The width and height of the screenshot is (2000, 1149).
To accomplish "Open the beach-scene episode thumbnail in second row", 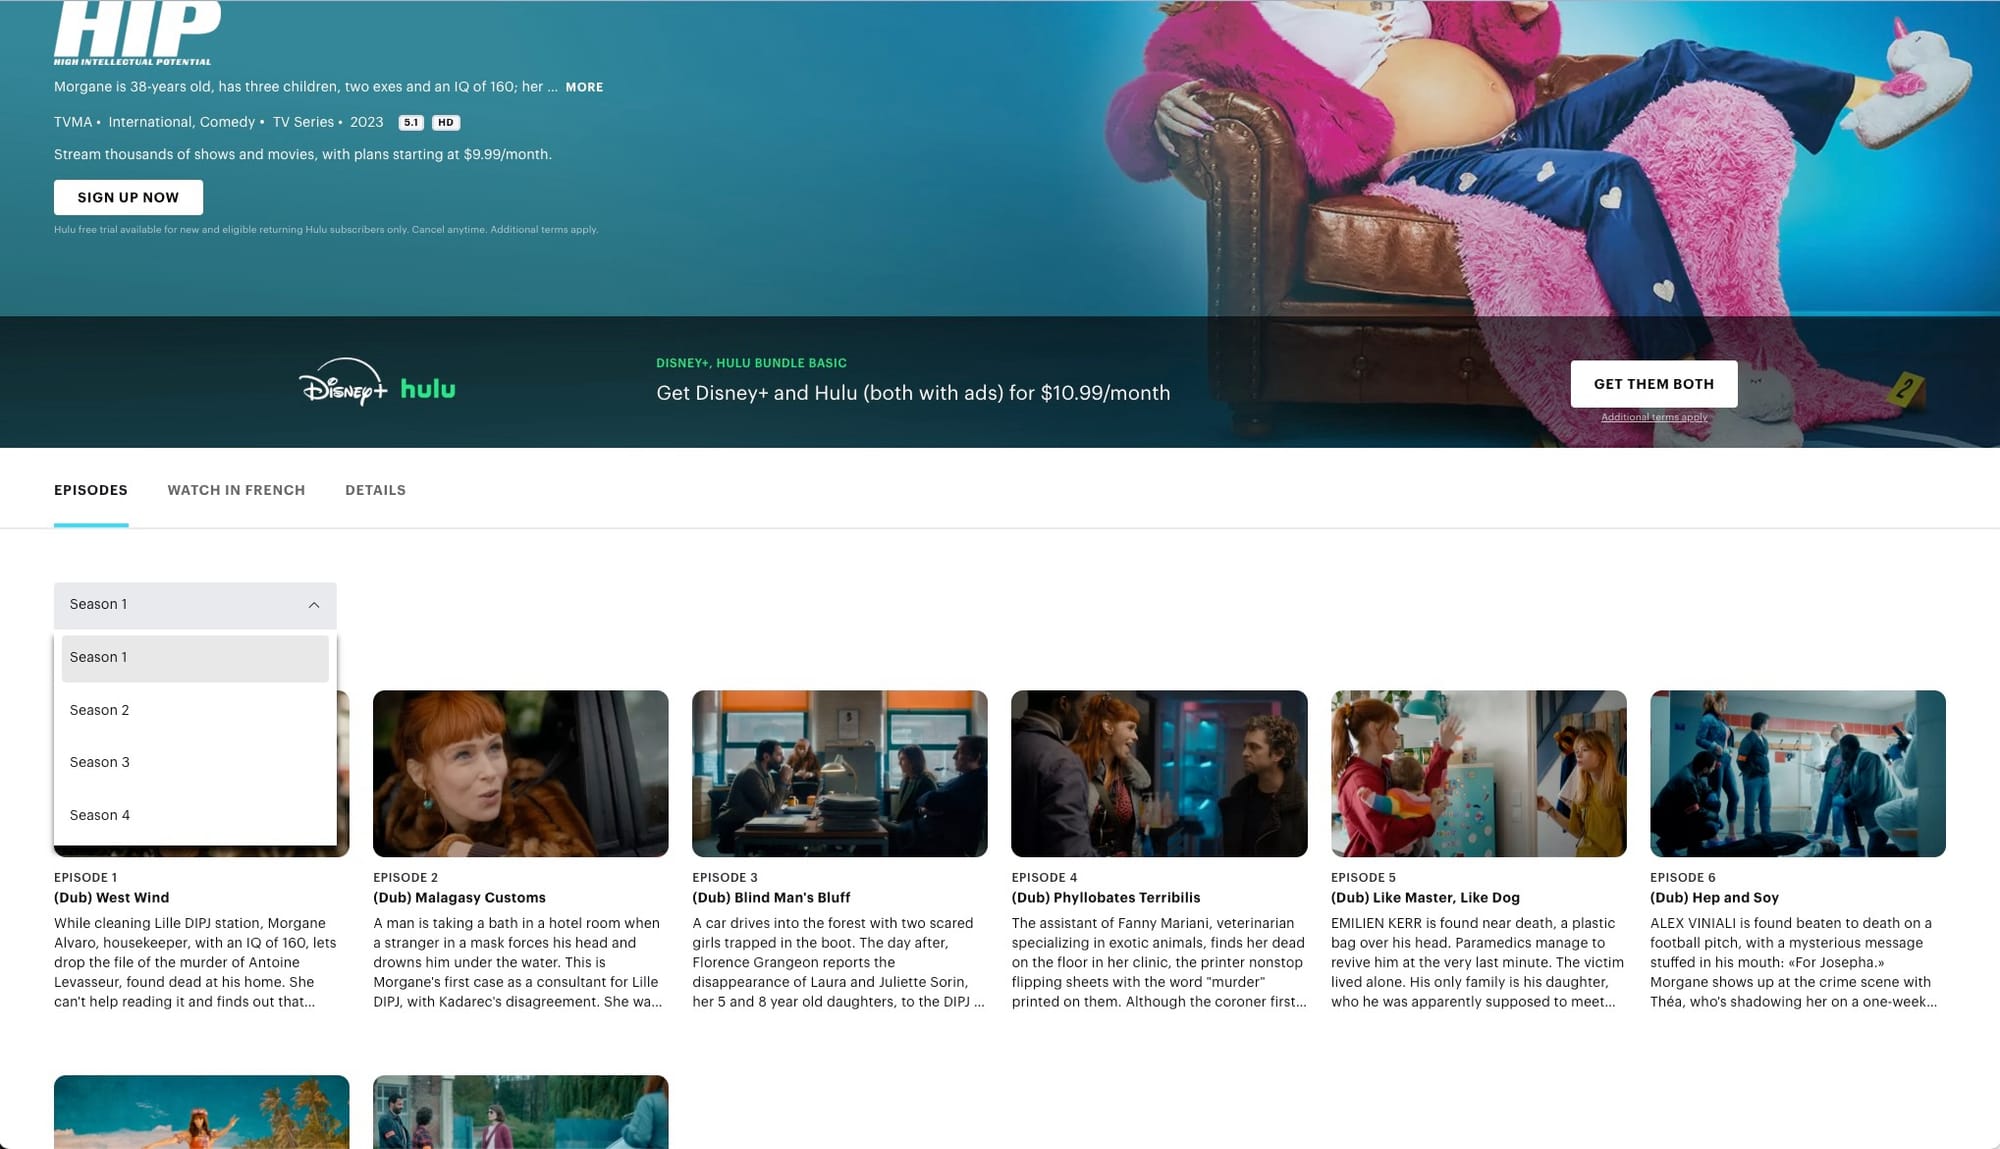I will click(202, 1112).
